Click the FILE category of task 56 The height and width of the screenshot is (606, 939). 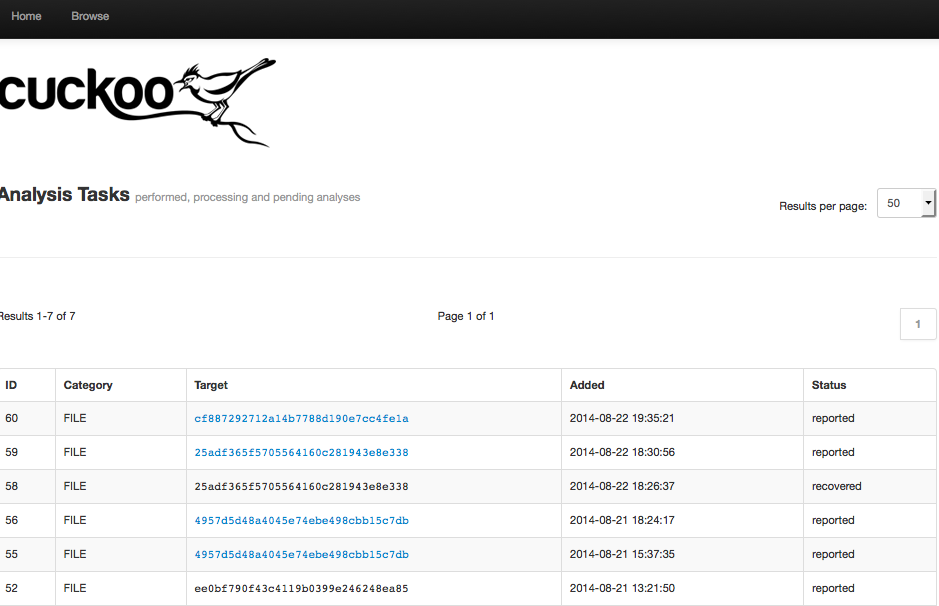(75, 520)
